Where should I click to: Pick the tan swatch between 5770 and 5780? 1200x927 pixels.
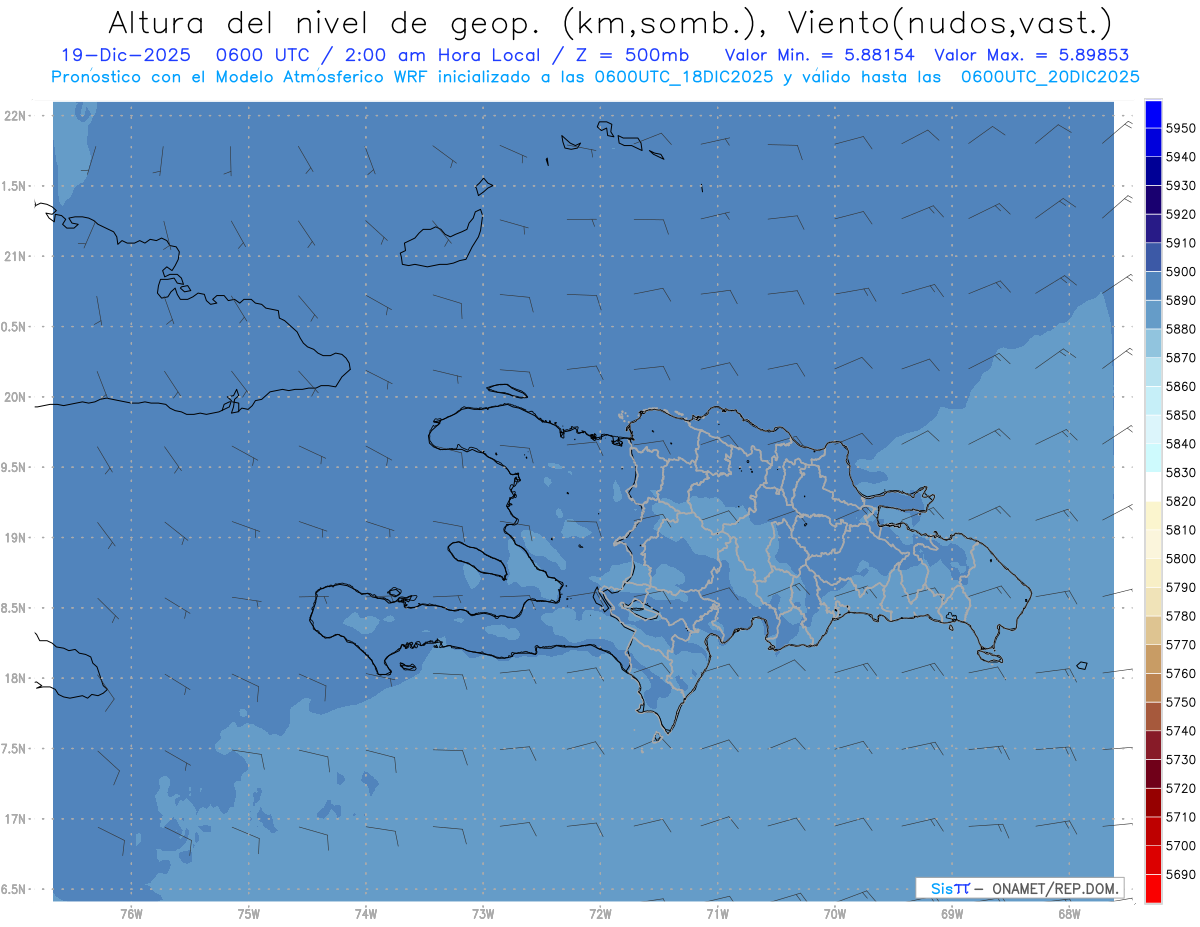click(1152, 630)
